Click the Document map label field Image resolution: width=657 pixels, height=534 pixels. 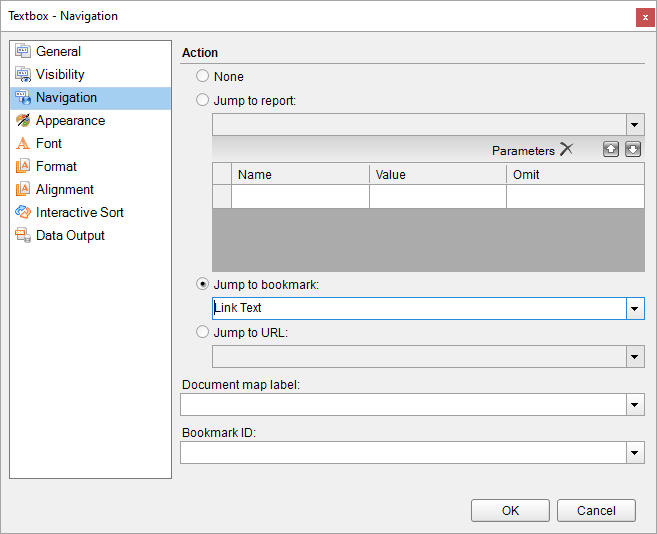(404, 404)
